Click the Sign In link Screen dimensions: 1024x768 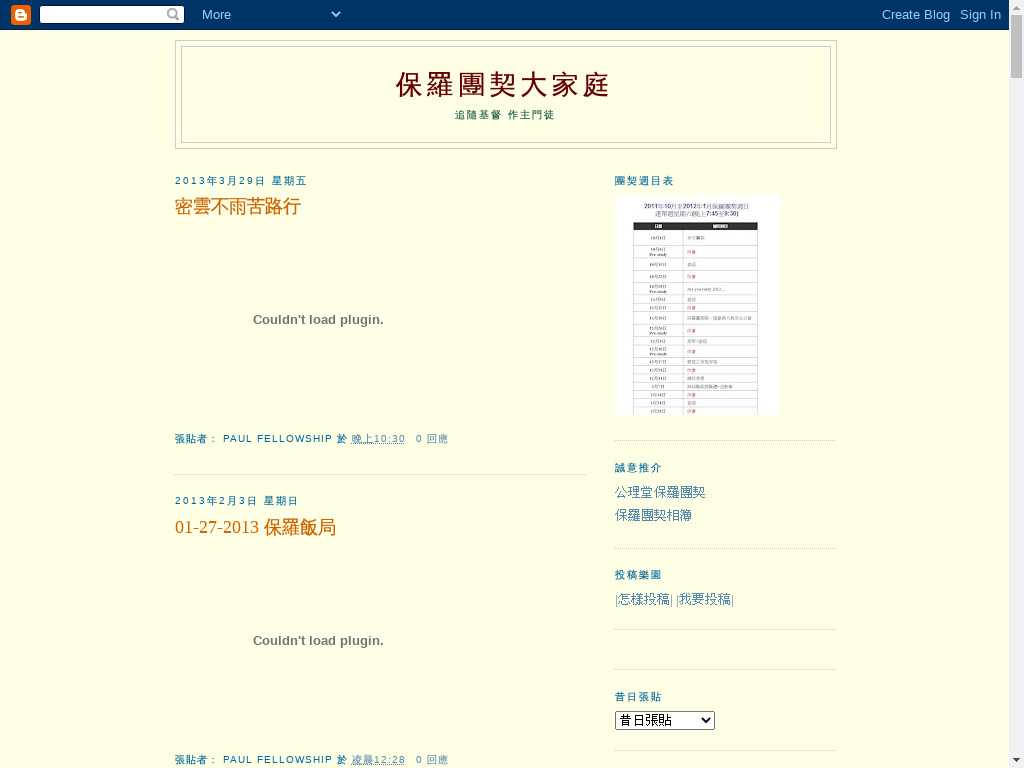[x=980, y=14]
